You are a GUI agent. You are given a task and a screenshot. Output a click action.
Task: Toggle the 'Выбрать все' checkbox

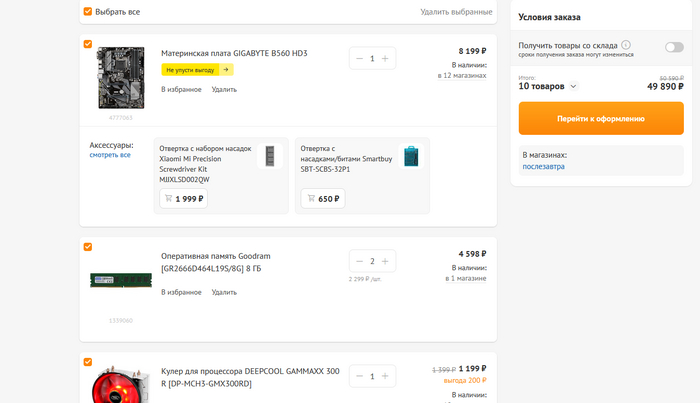click(x=88, y=12)
